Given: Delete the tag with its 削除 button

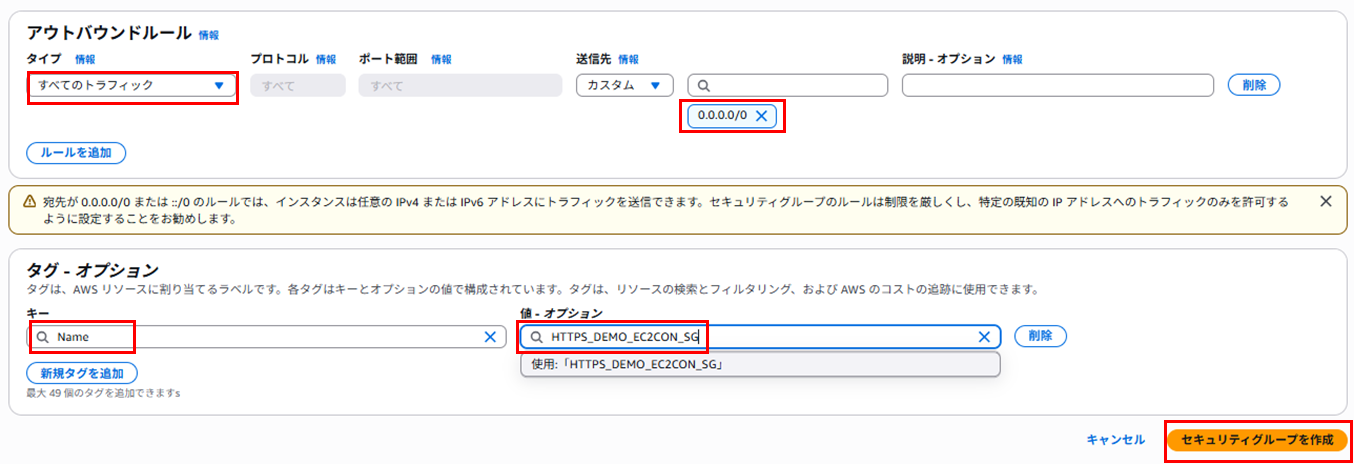Looking at the screenshot, I should (1040, 336).
